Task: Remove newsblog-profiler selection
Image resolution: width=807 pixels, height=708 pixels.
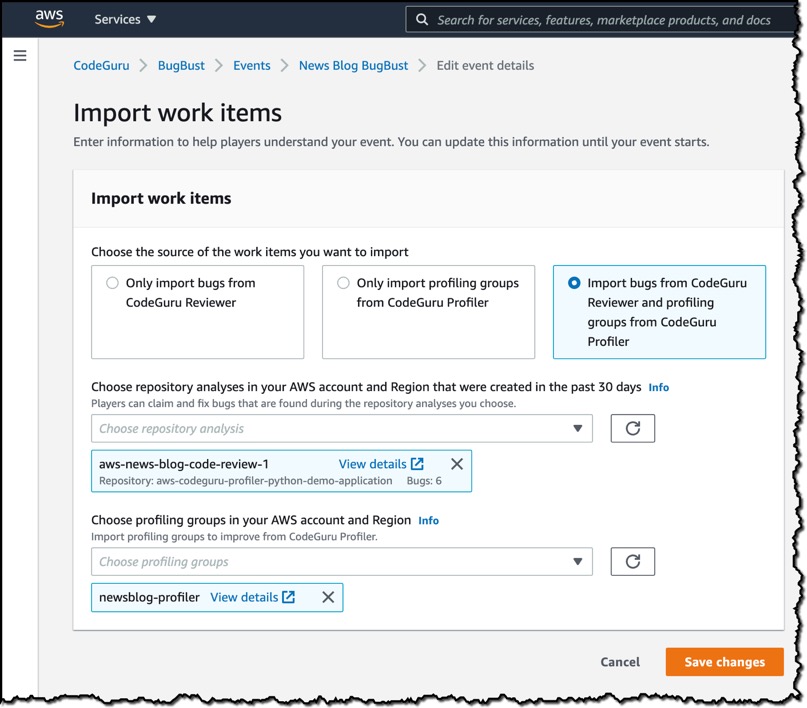Action: [328, 597]
